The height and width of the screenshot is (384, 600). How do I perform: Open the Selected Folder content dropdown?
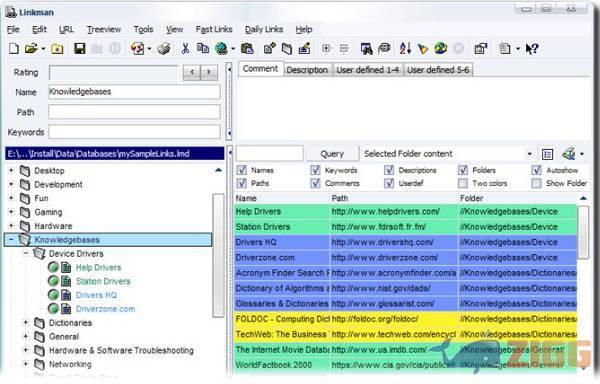(530, 154)
